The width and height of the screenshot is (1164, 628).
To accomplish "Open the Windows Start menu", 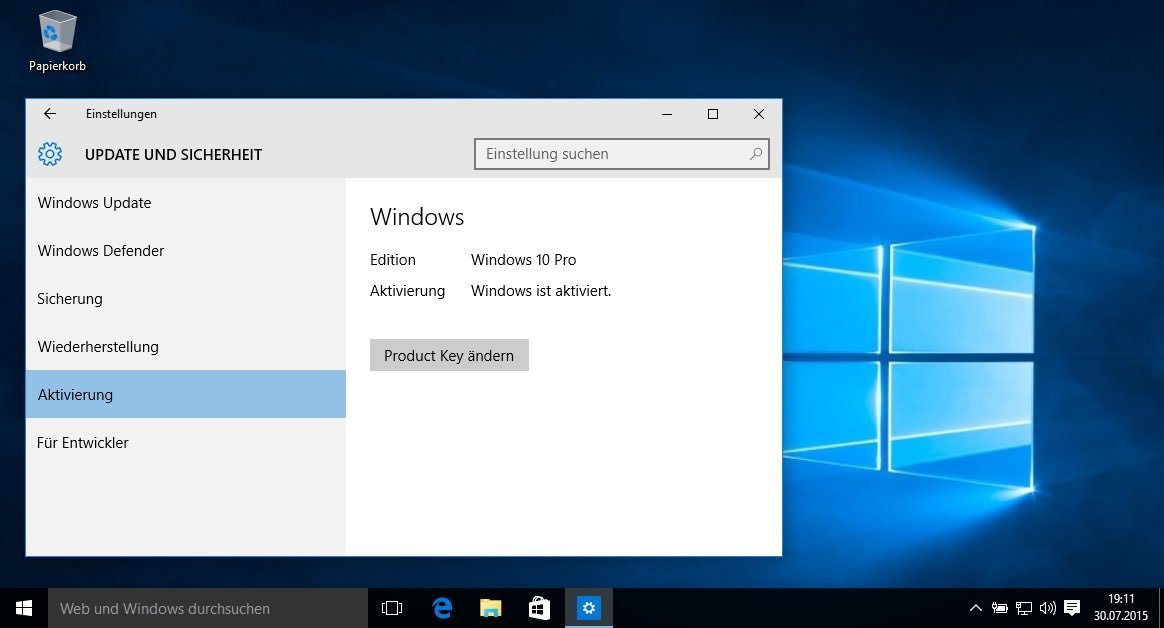I will click(24, 608).
